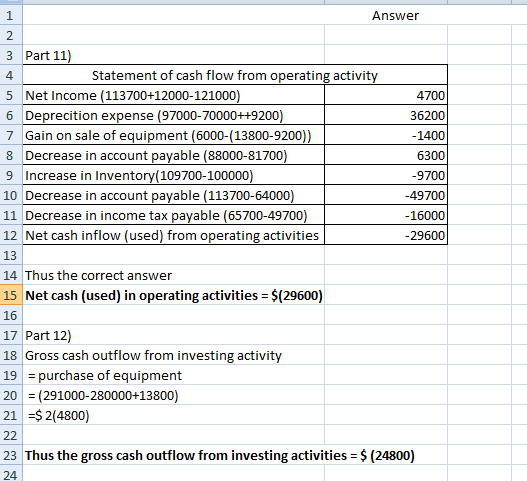Select row header 9
This screenshot has width=527, height=481.
point(11,175)
